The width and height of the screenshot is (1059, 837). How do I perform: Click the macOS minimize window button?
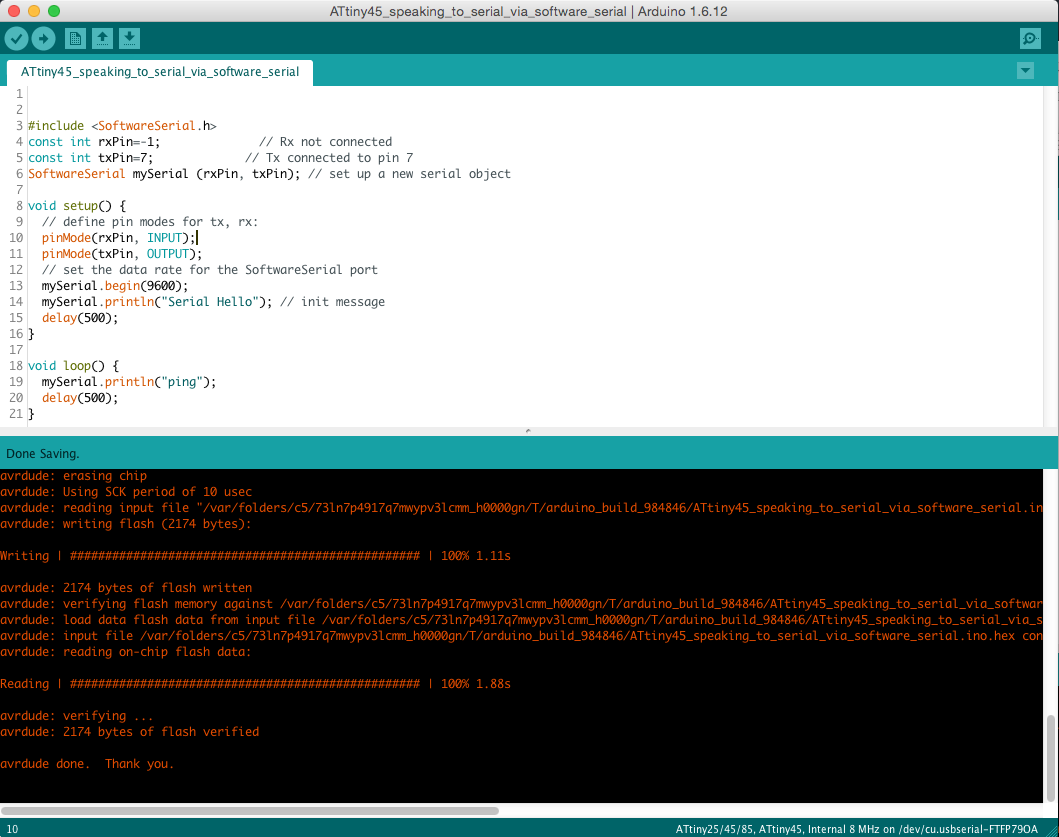pos(34,11)
